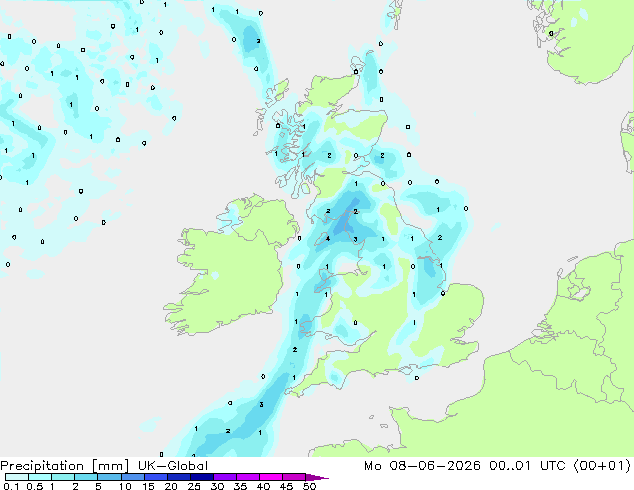Click the "00..01 UTC" time text
The height and width of the screenshot is (490, 634).
click(528, 466)
